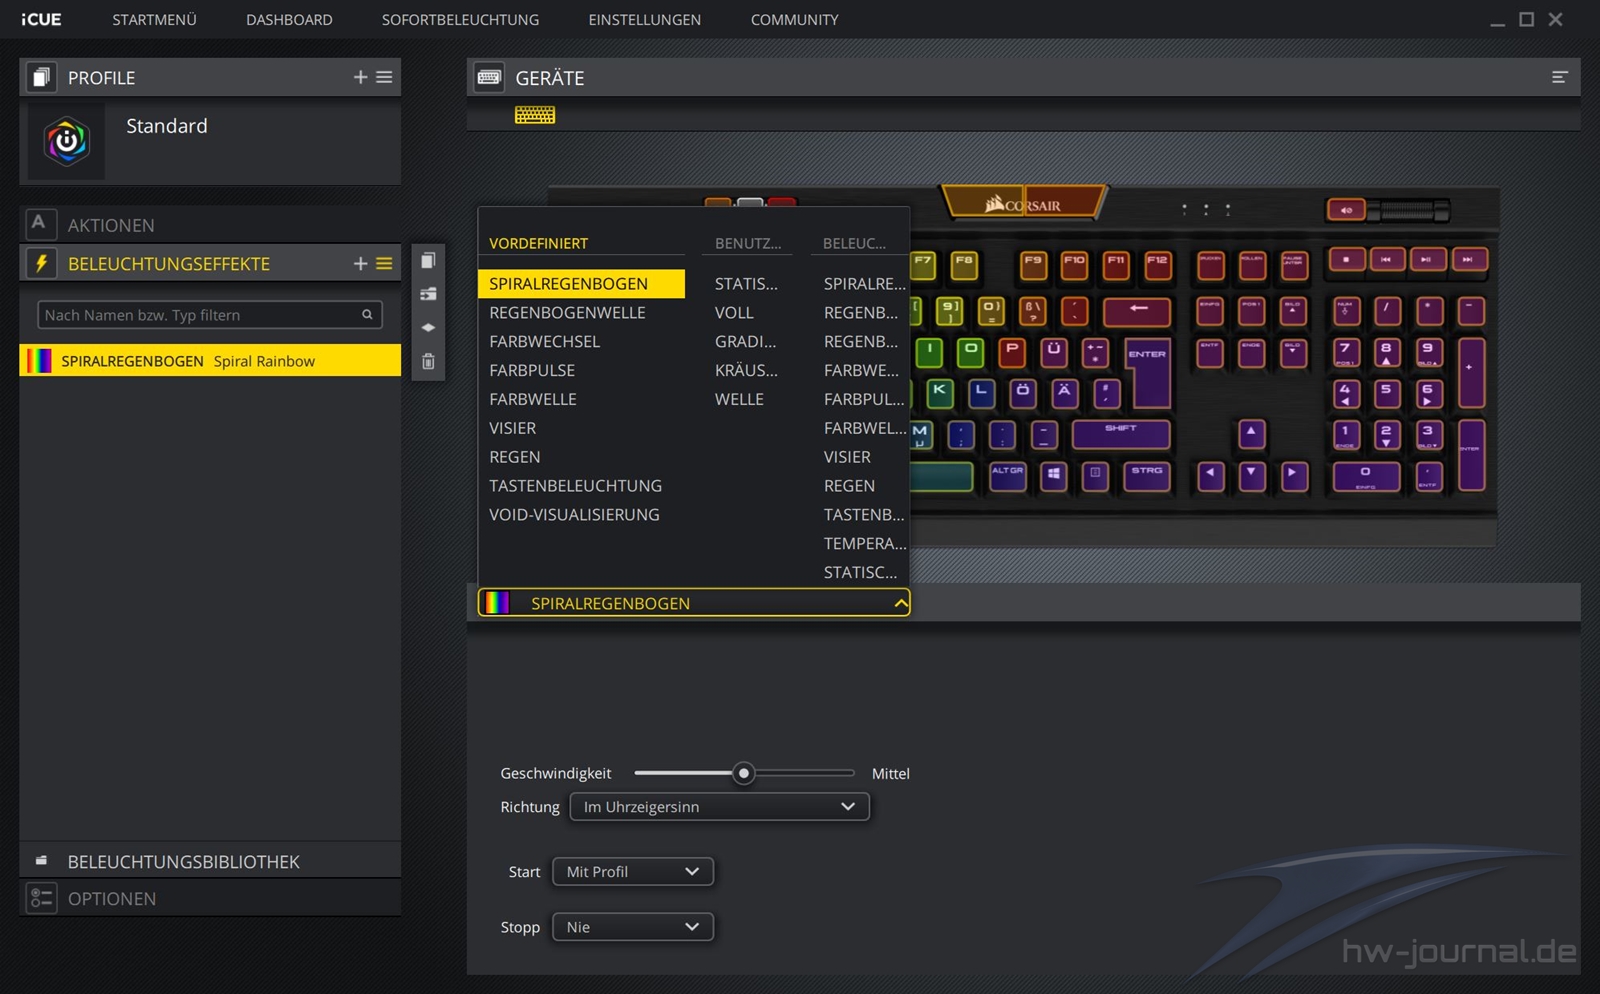Select the yellow keyboard device icon

coord(535,115)
